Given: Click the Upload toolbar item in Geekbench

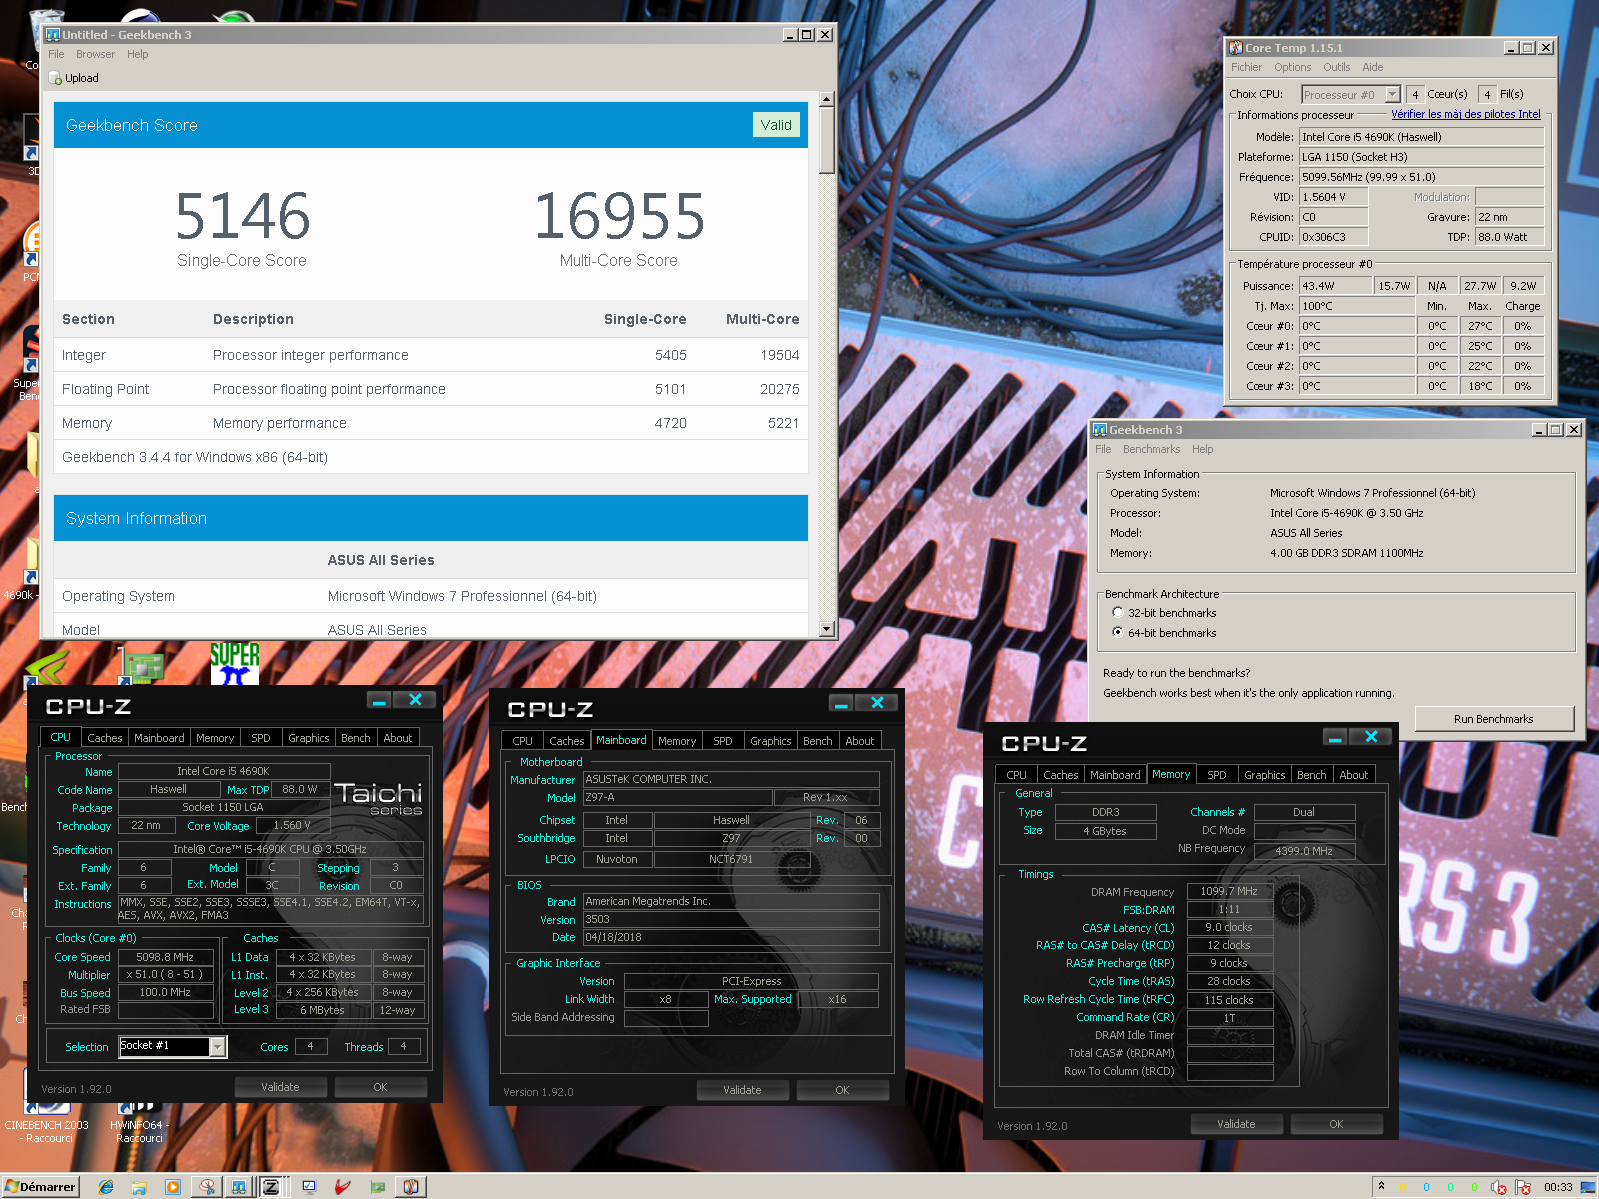Looking at the screenshot, I should click(74, 78).
